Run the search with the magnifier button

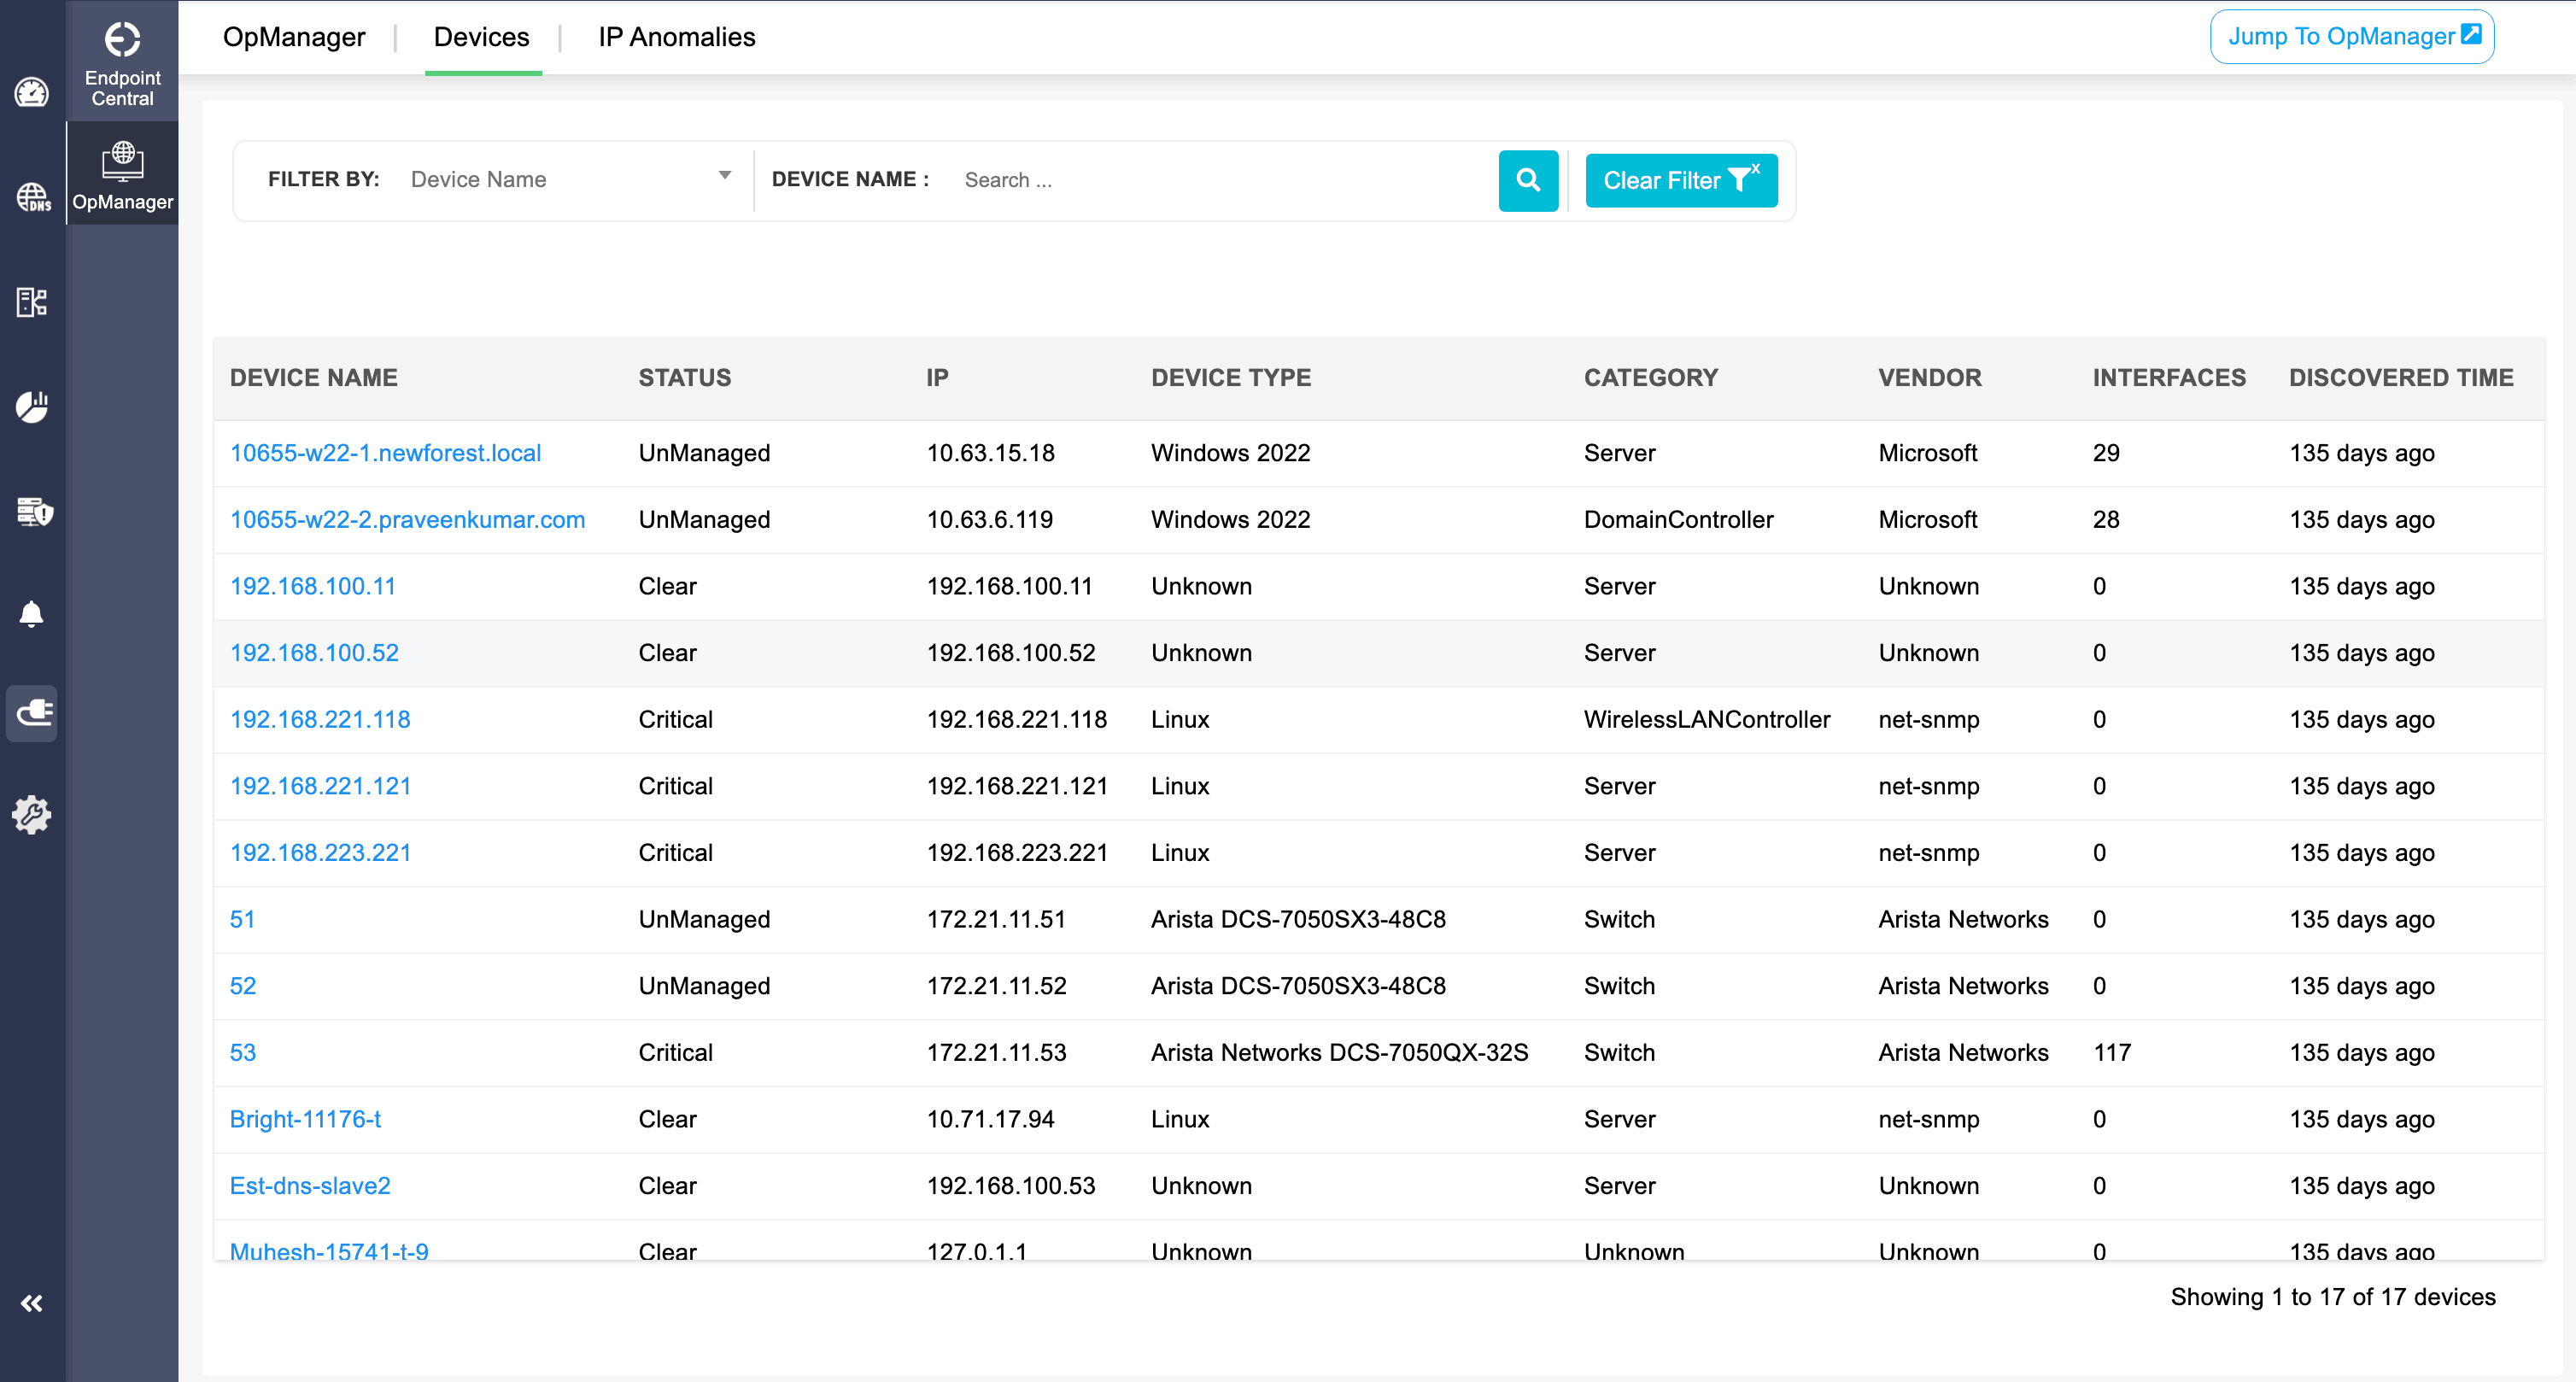[1528, 180]
